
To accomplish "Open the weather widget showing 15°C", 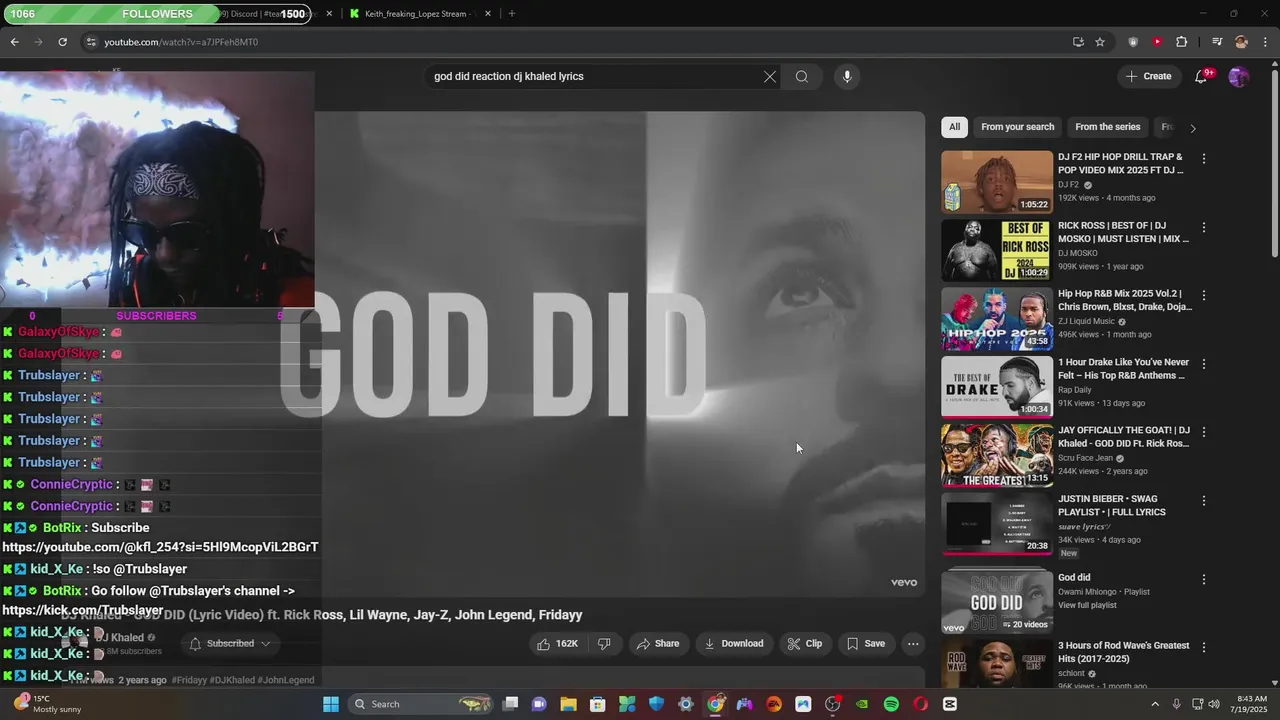I will click(48, 704).
